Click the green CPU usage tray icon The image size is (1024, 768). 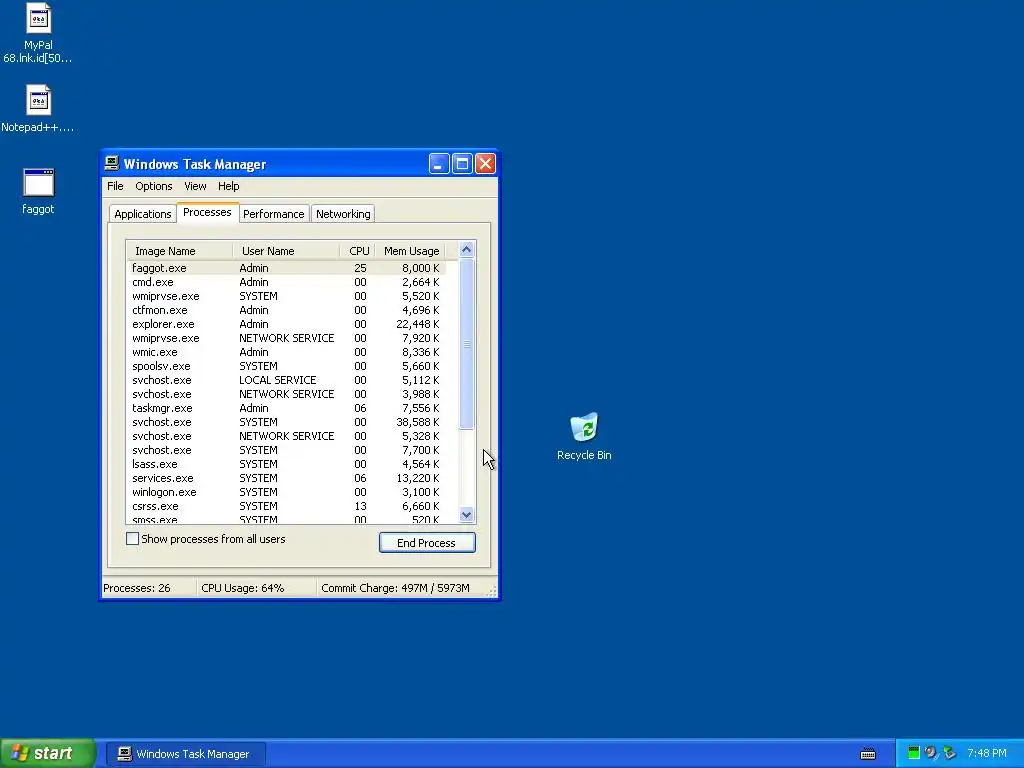click(x=914, y=753)
